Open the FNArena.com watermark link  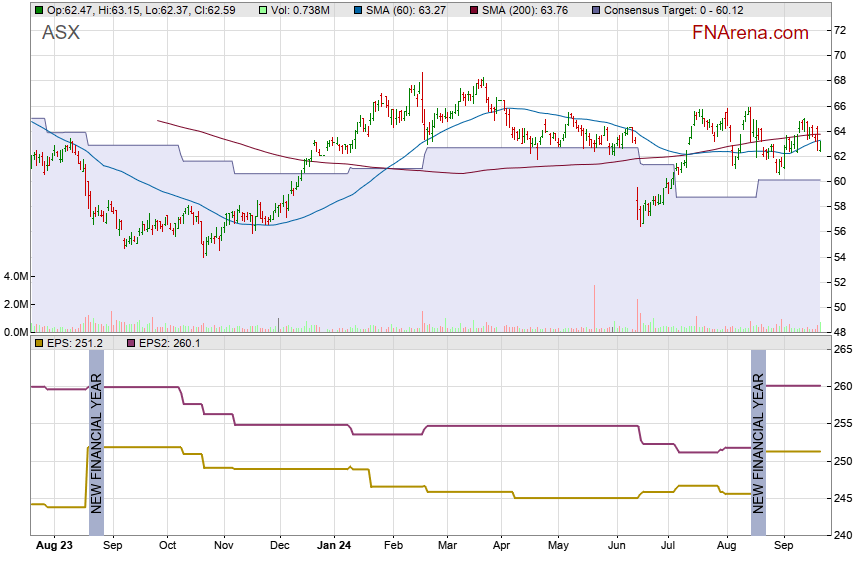(750, 33)
